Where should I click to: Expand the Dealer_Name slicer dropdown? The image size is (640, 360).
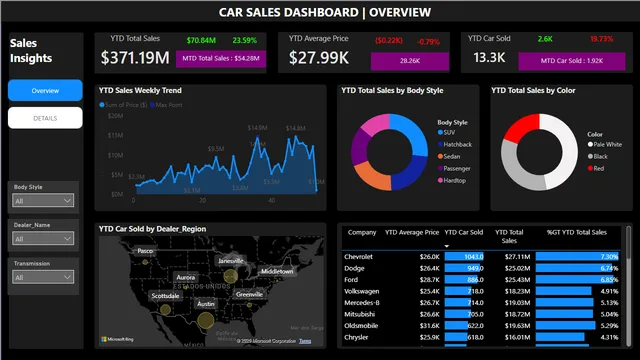click(x=43, y=238)
